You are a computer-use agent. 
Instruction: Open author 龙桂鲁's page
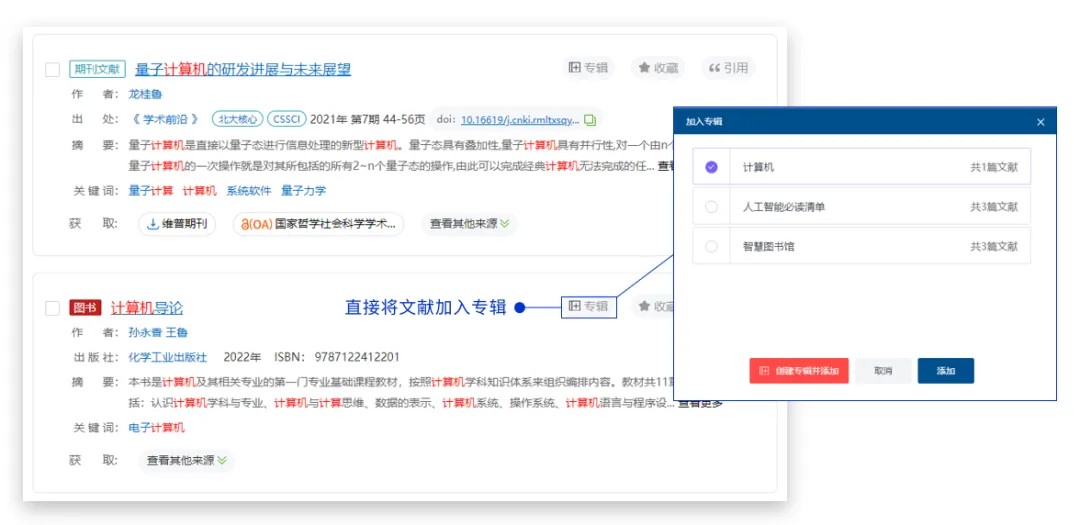coord(145,94)
